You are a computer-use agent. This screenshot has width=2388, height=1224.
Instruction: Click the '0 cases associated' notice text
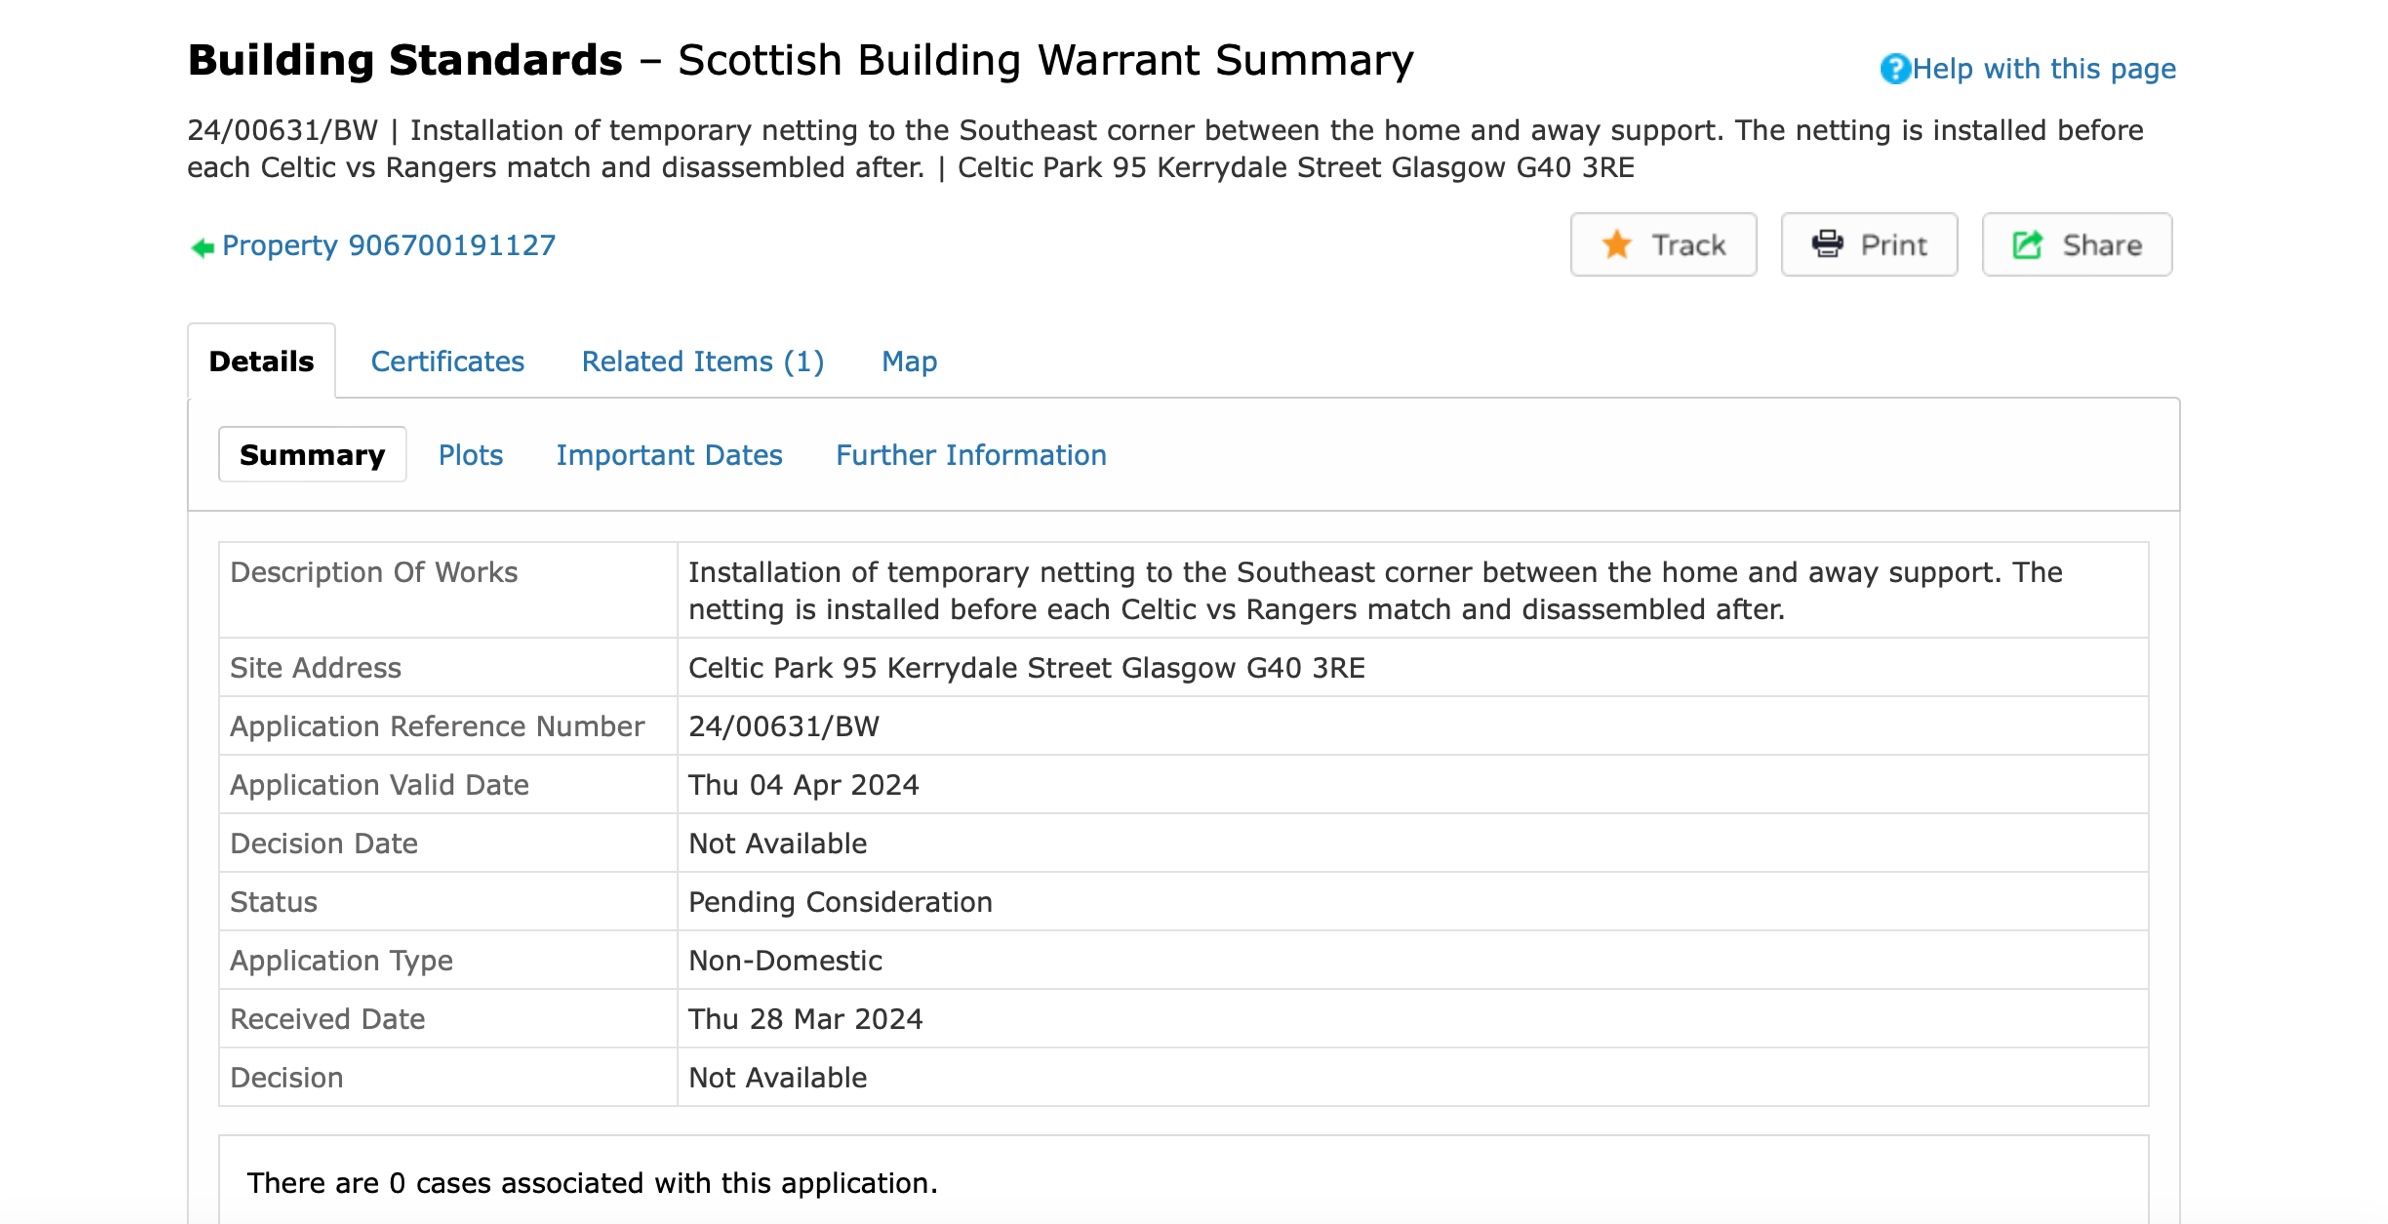592,1183
